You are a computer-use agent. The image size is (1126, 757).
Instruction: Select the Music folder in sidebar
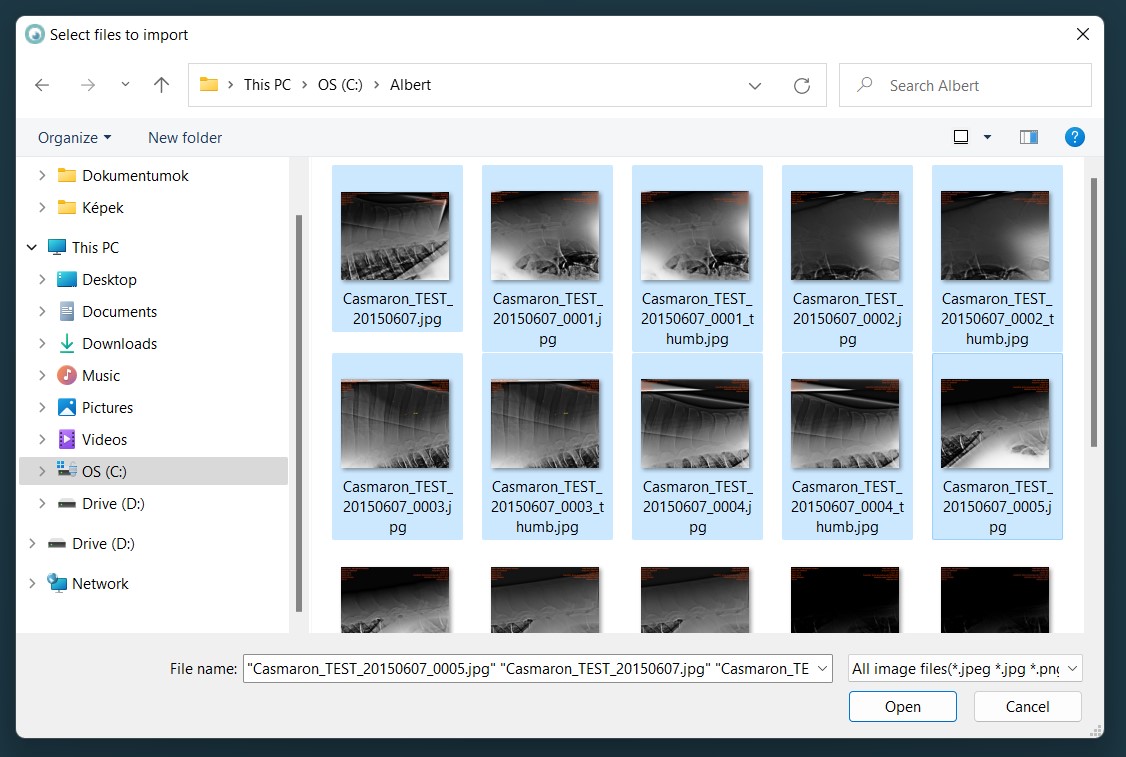pyautogui.click(x=101, y=376)
